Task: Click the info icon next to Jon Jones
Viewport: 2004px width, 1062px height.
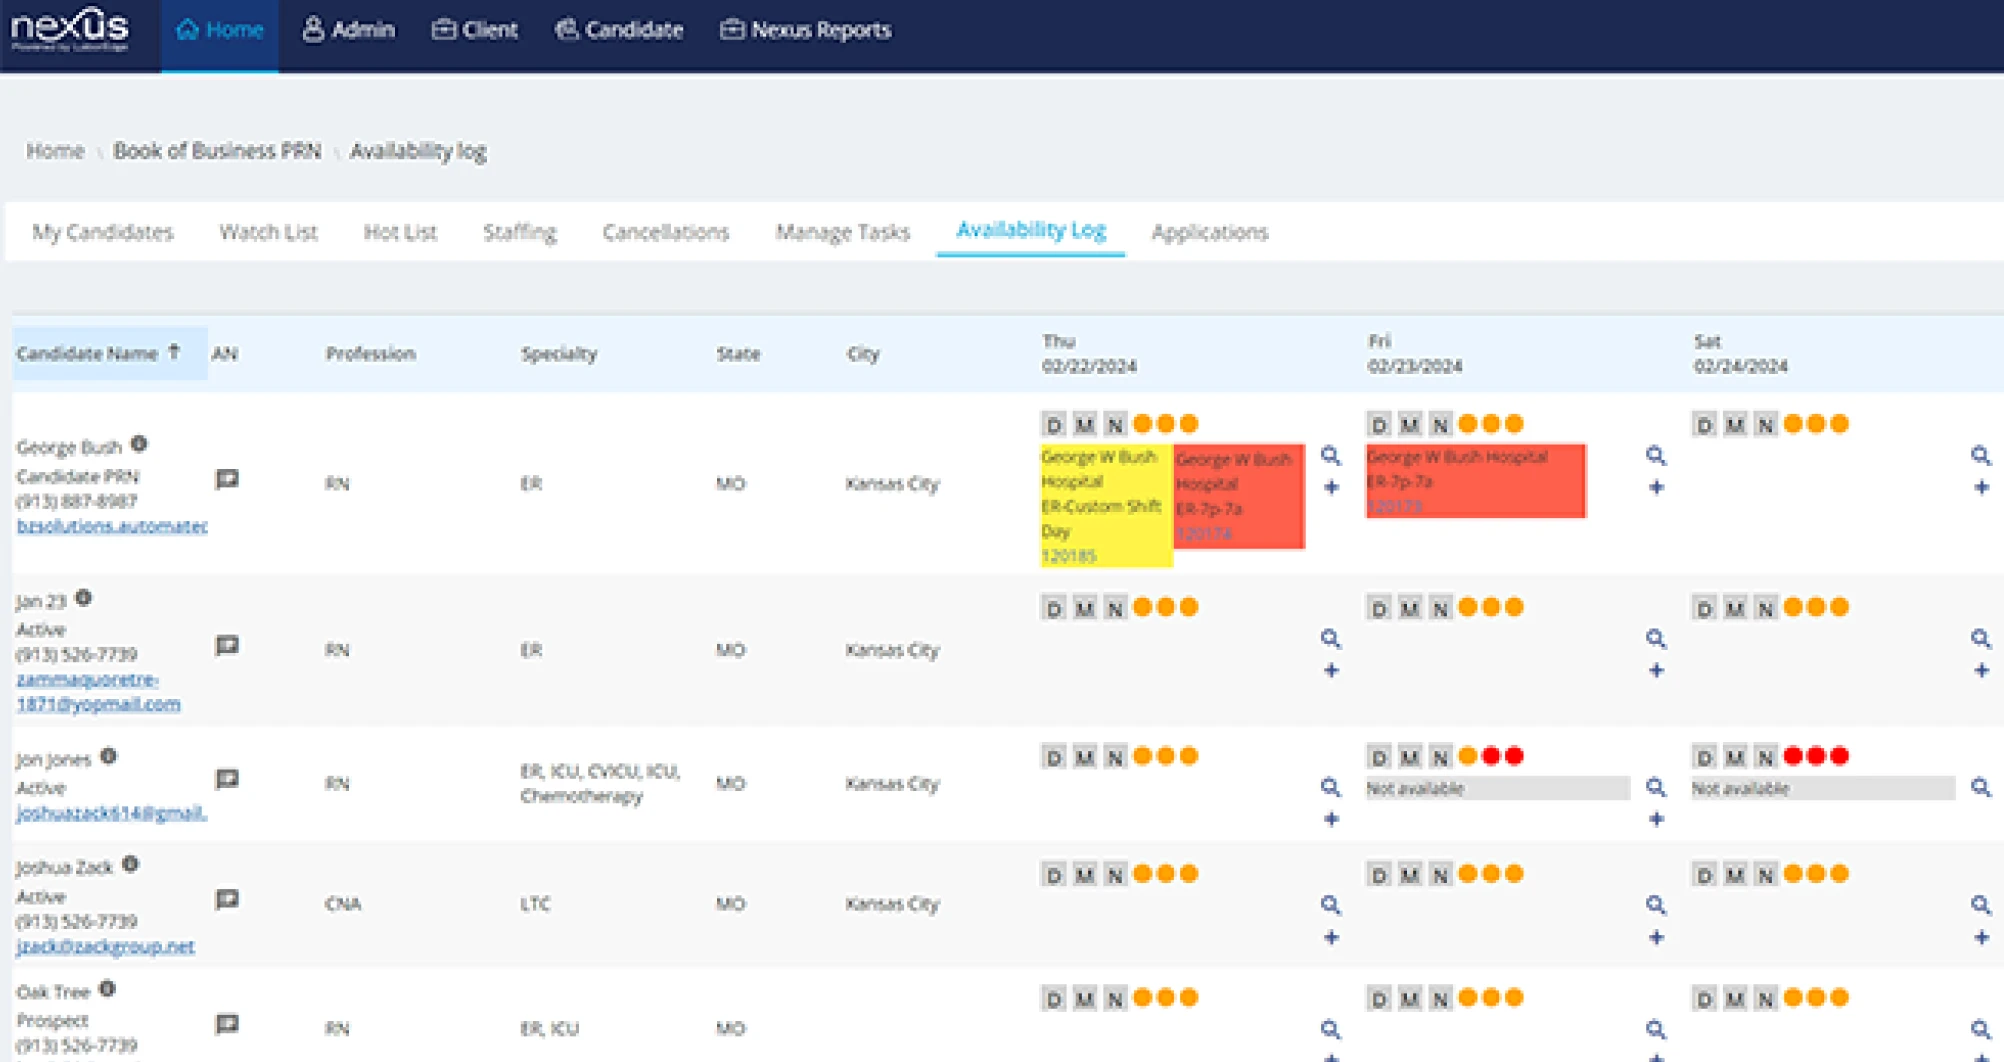Action: [x=109, y=756]
